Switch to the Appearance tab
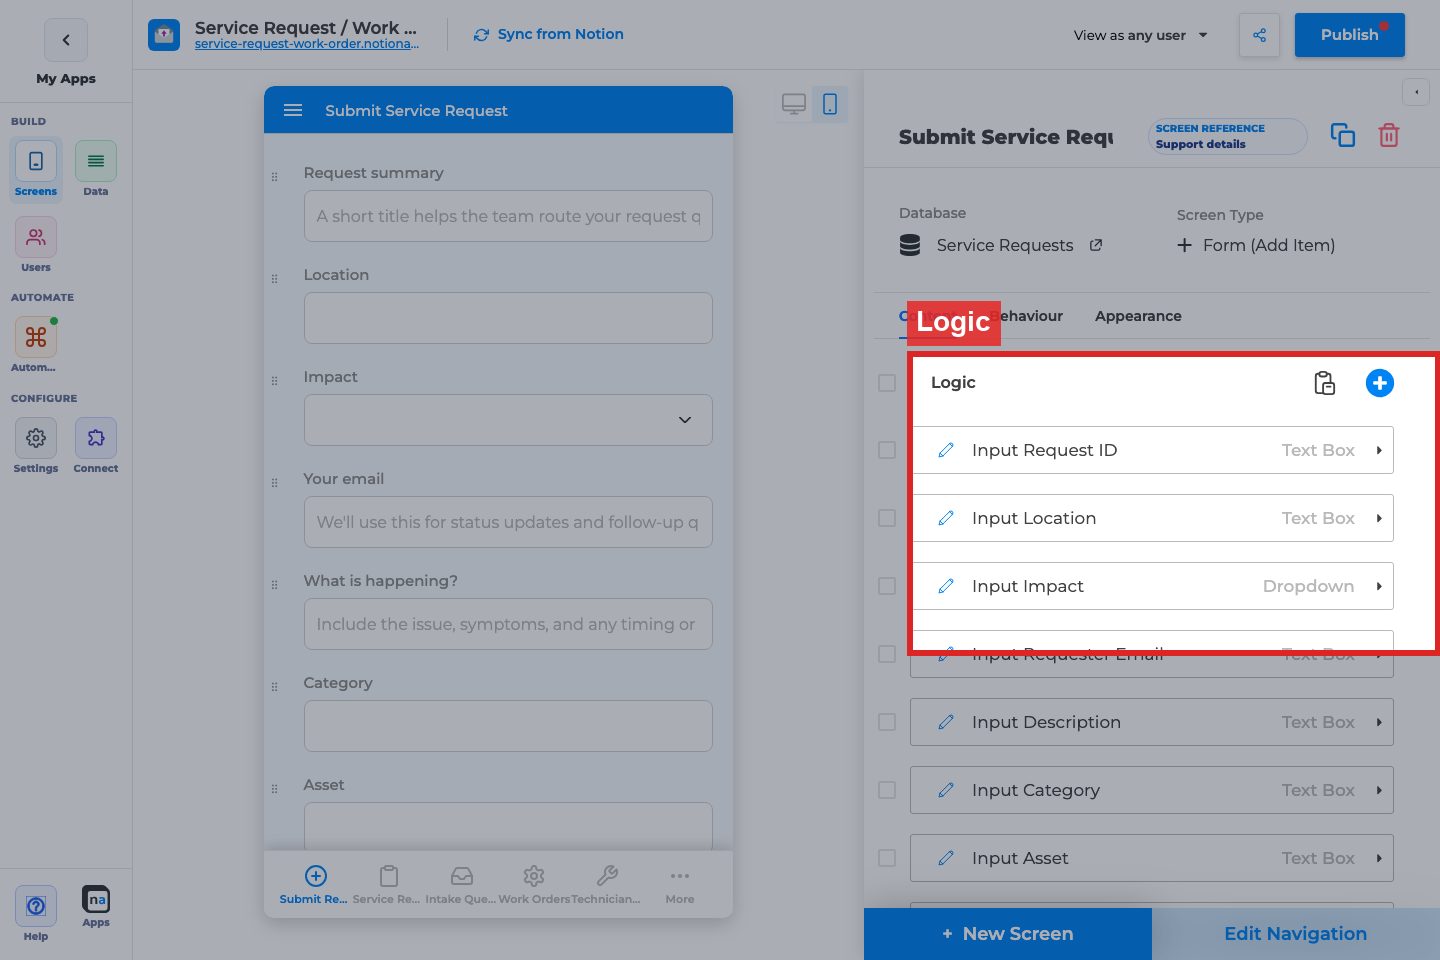The width and height of the screenshot is (1440, 960). click(1138, 316)
